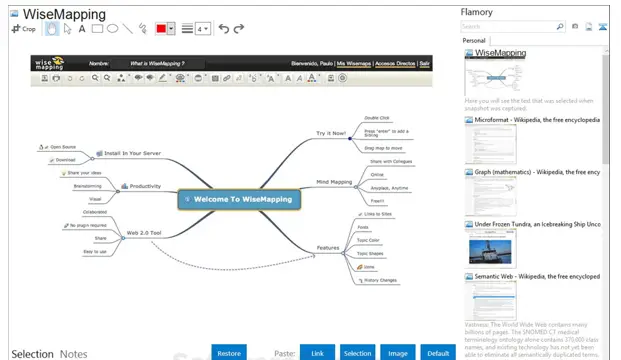Select the arrow pointer tool
The width and height of the screenshot is (621, 360).
click(67, 29)
